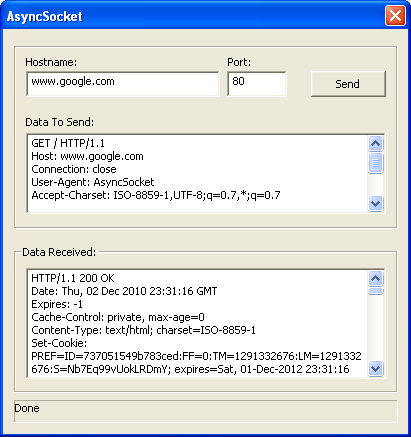Click the down arrow of Data Received scrollbar
The height and width of the screenshot is (437, 411).
pos(376,369)
